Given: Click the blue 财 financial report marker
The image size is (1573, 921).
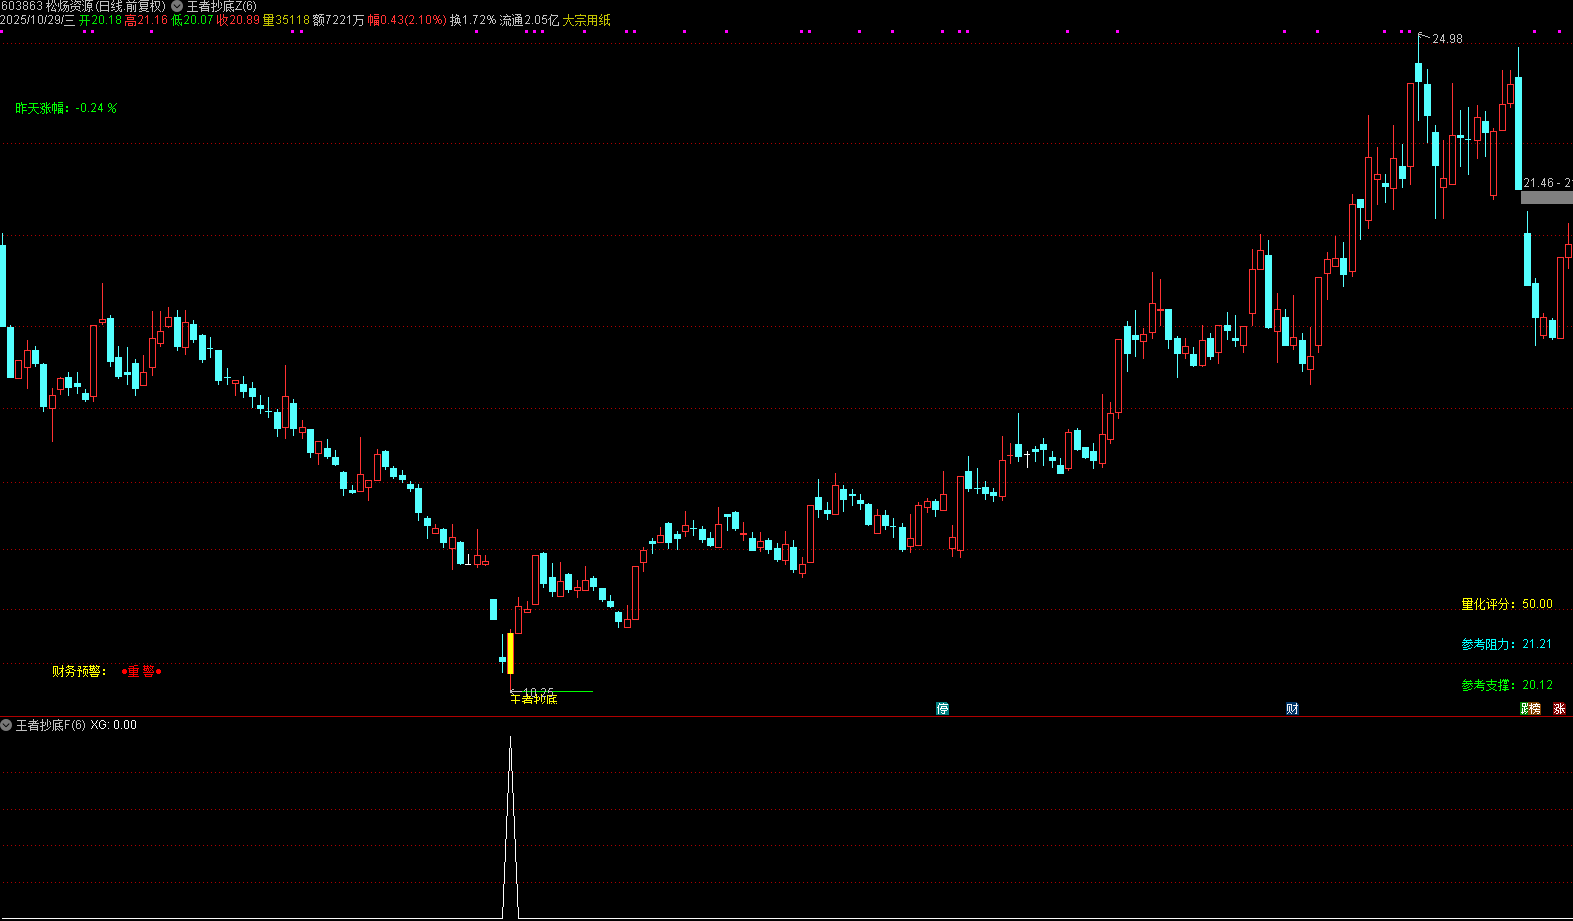Looking at the screenshot, I should coord(1292,708).
